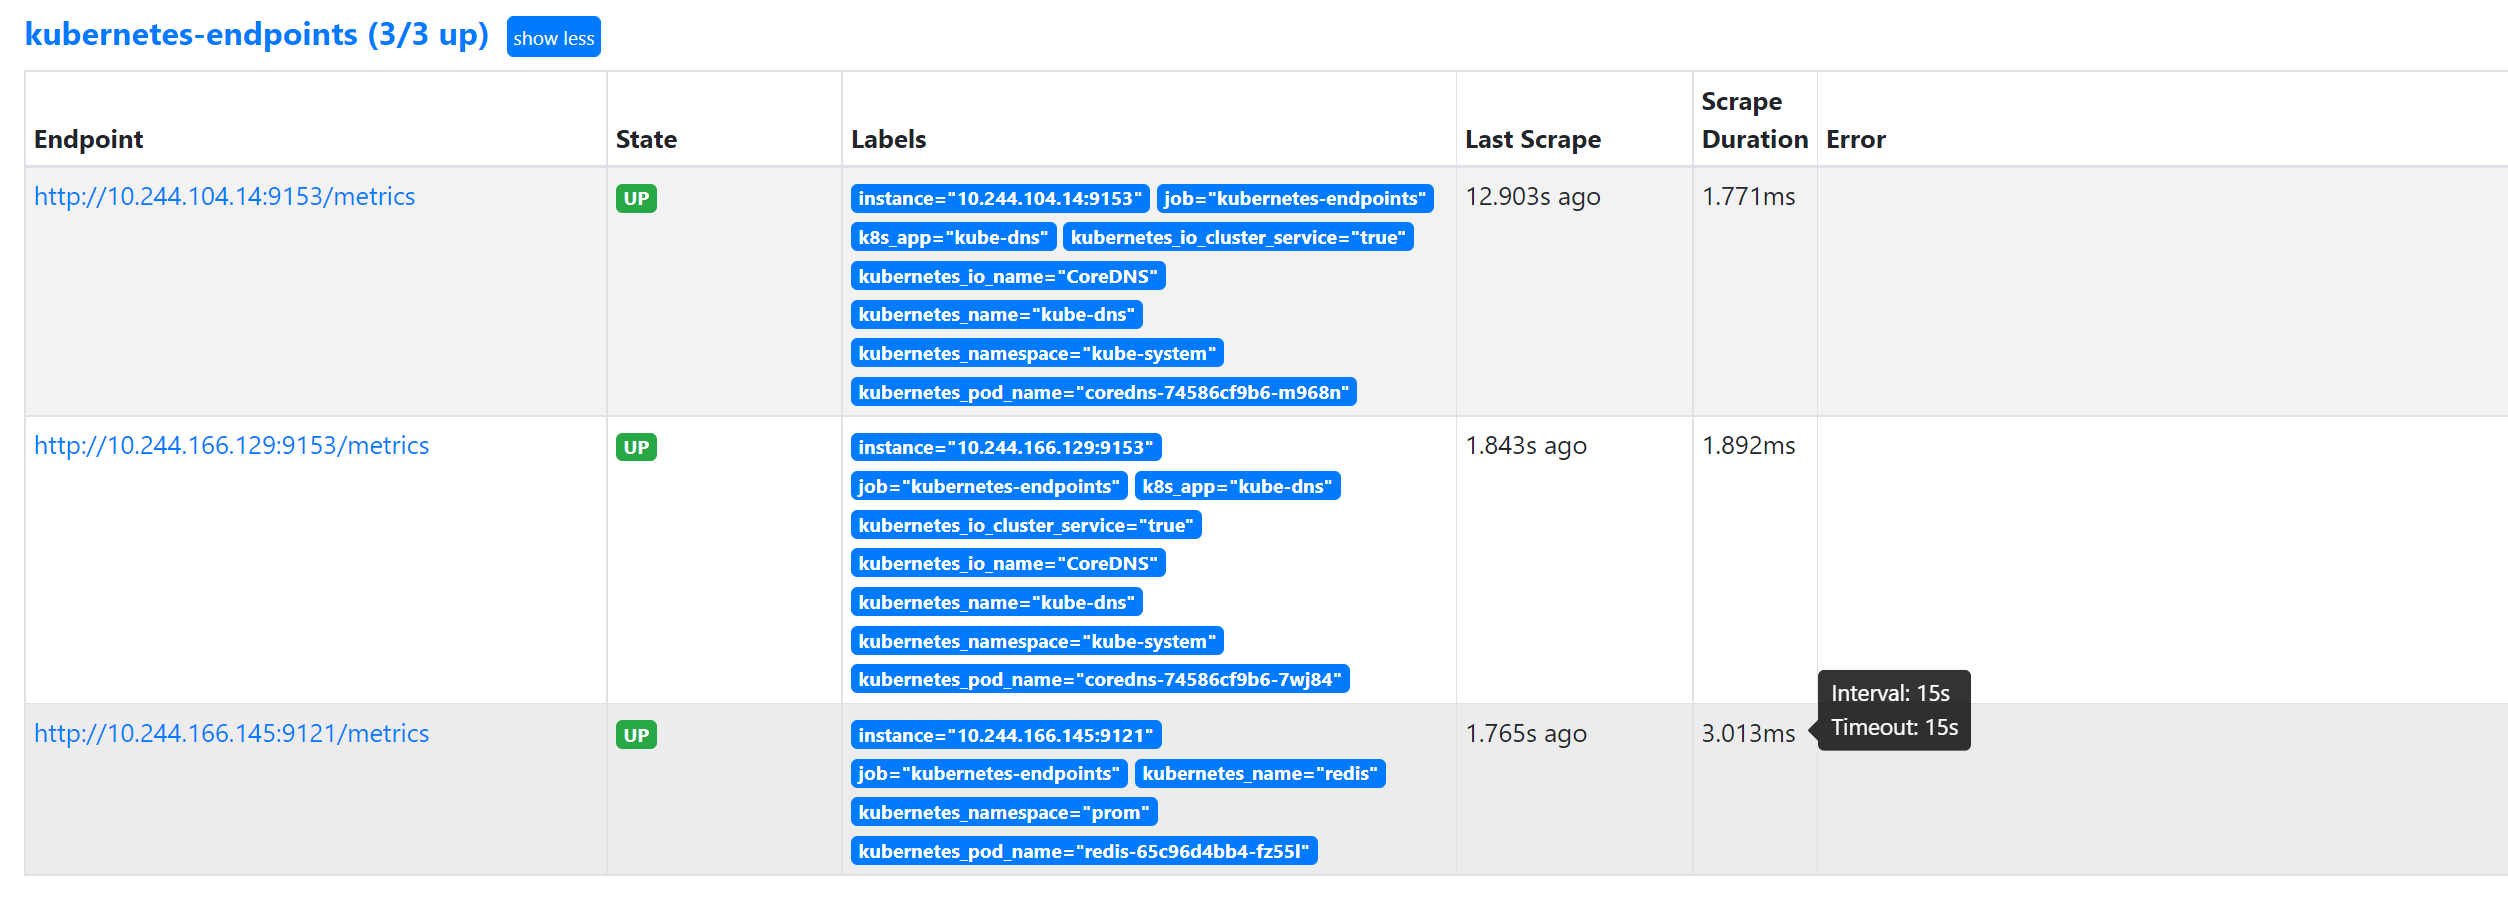Viewport: 2508px width, 903px height.
Task: Click scrape duration 1.771ms
Action: (1749, 196)
